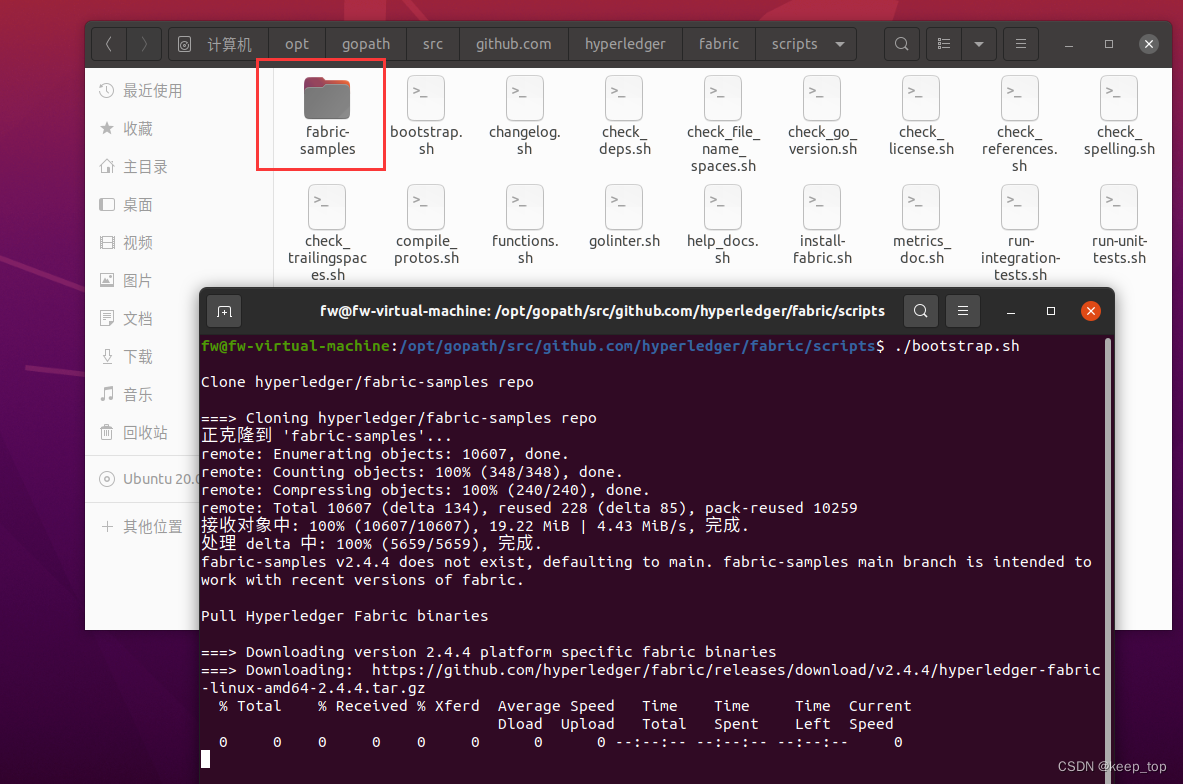This screenshot has height=784, width=1183.
Task: Close the terminal window
Action: (1091, 311)
